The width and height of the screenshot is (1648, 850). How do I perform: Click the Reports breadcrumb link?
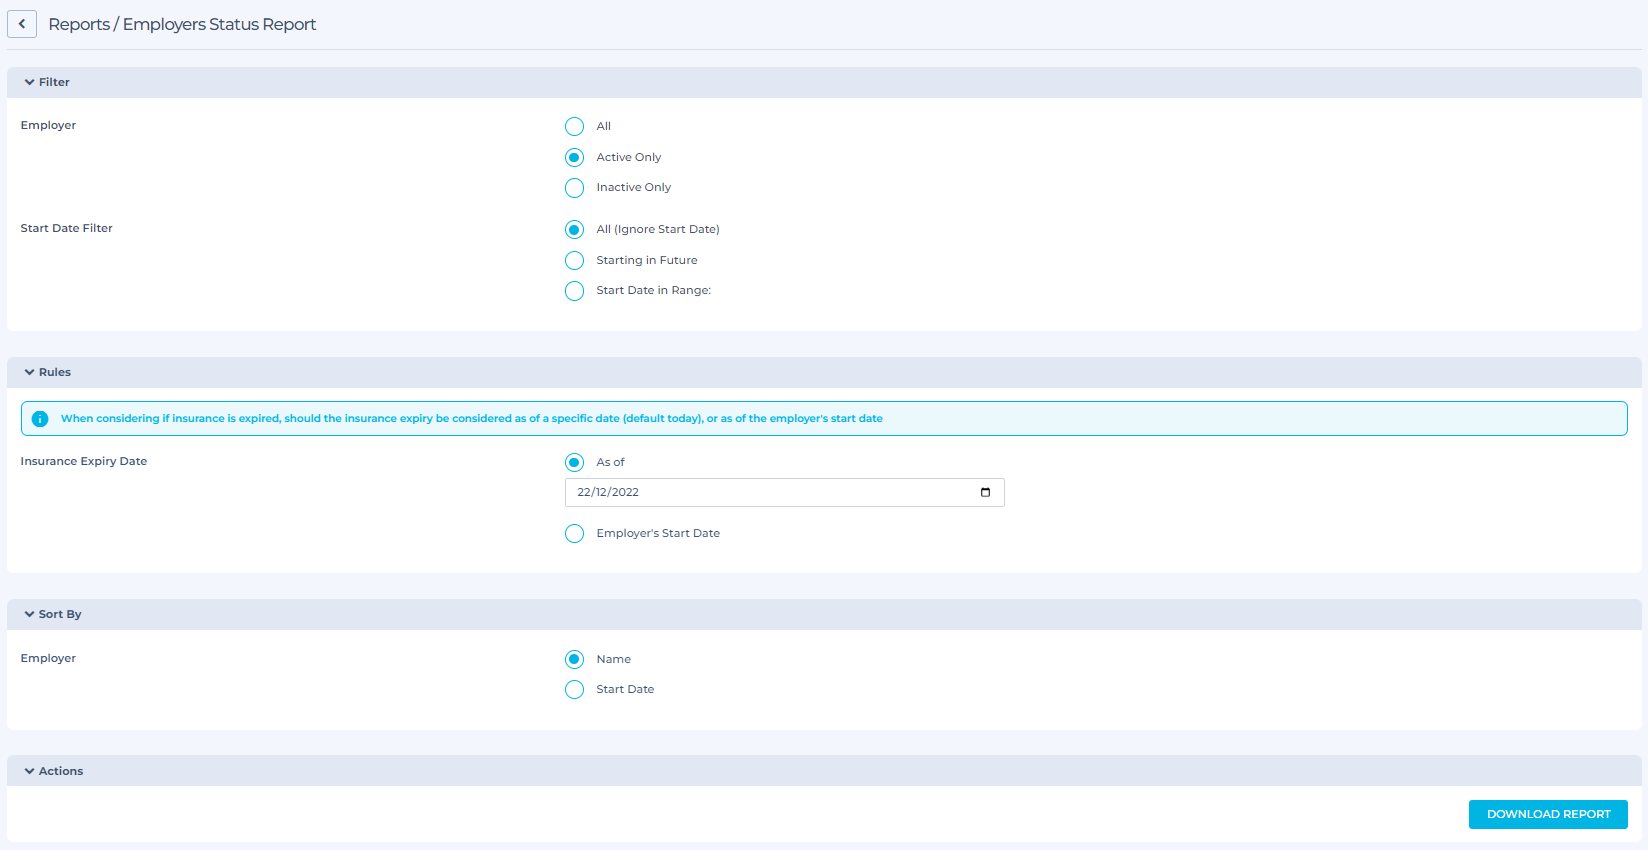(79, 24)
